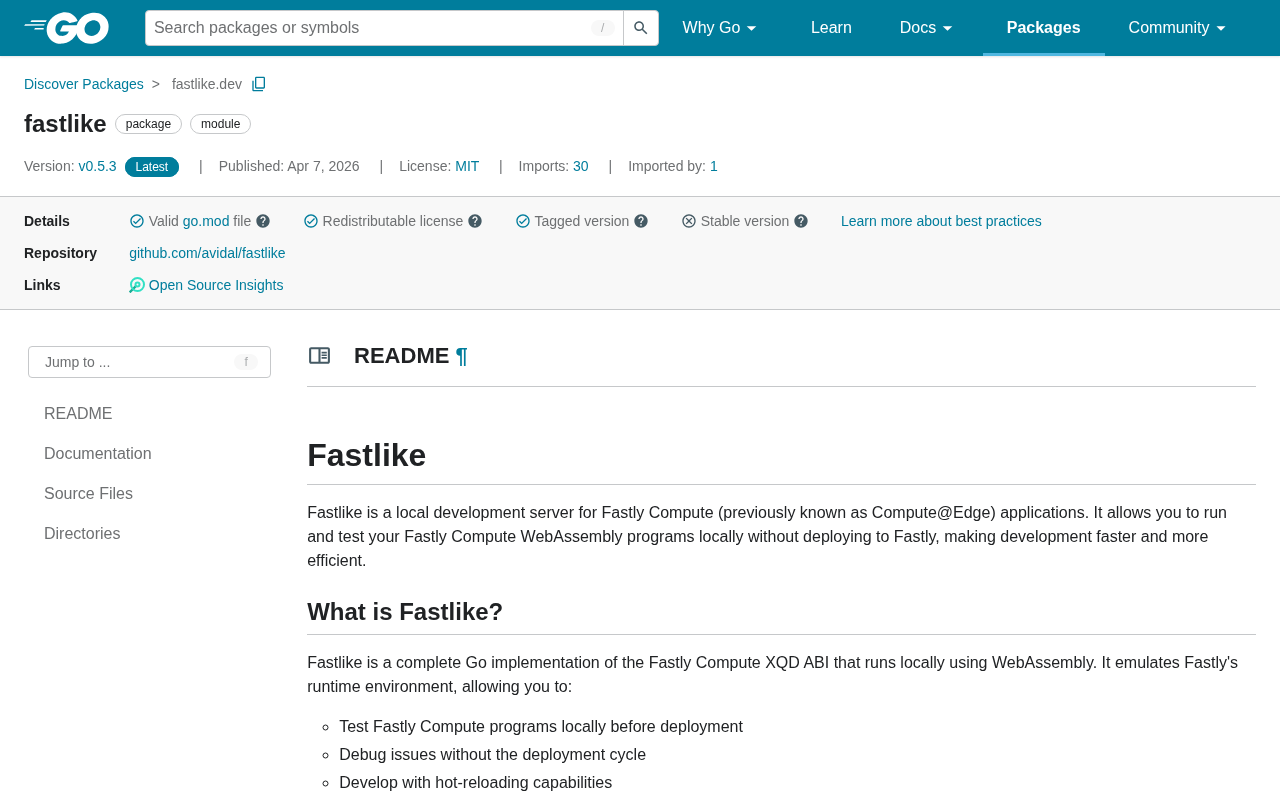The image size is (1280, 800).
Task: Click the Go logo in the header
Action: point(67,28)
